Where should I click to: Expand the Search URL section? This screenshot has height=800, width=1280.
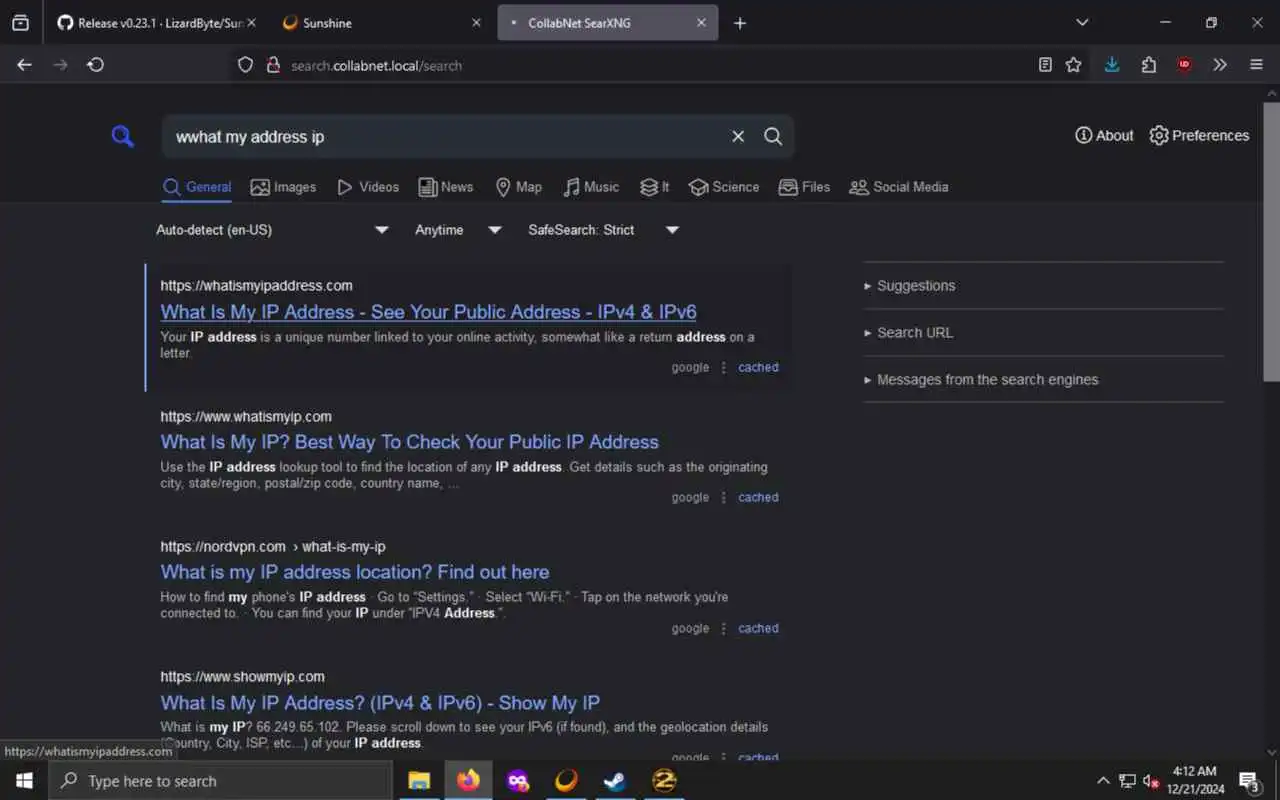click(x=908, y=333)
